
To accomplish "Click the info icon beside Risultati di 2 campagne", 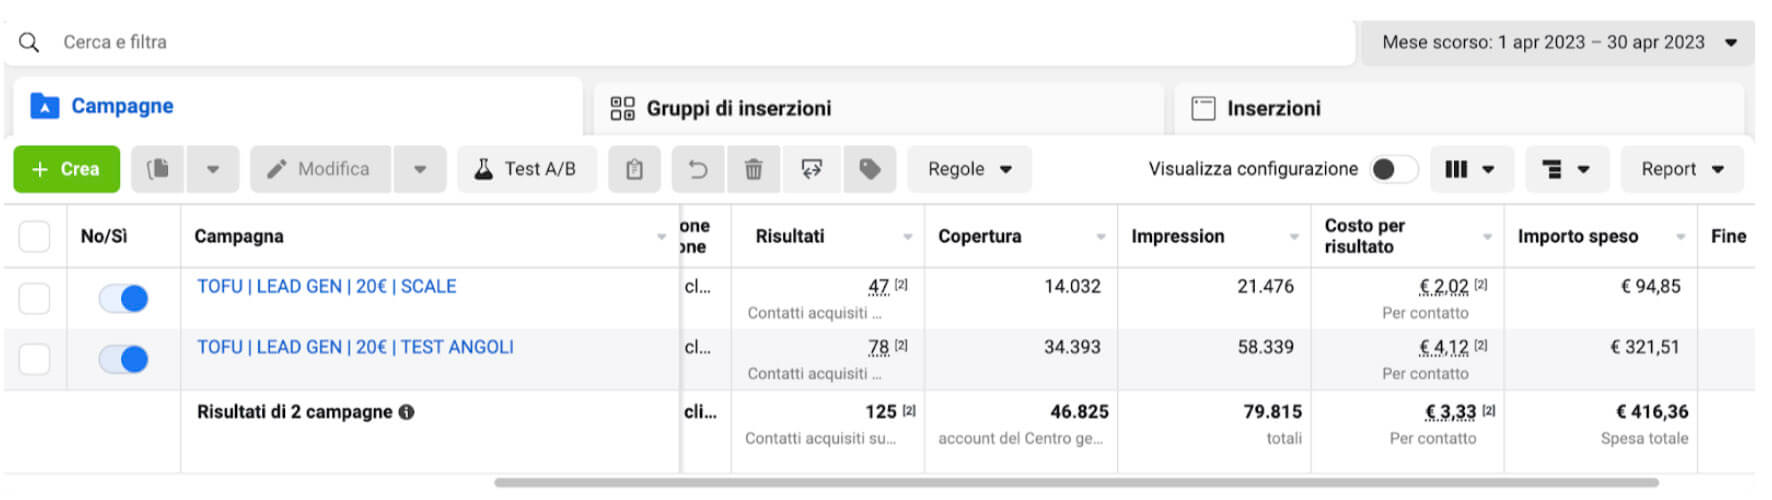I will tap(407, 412).
